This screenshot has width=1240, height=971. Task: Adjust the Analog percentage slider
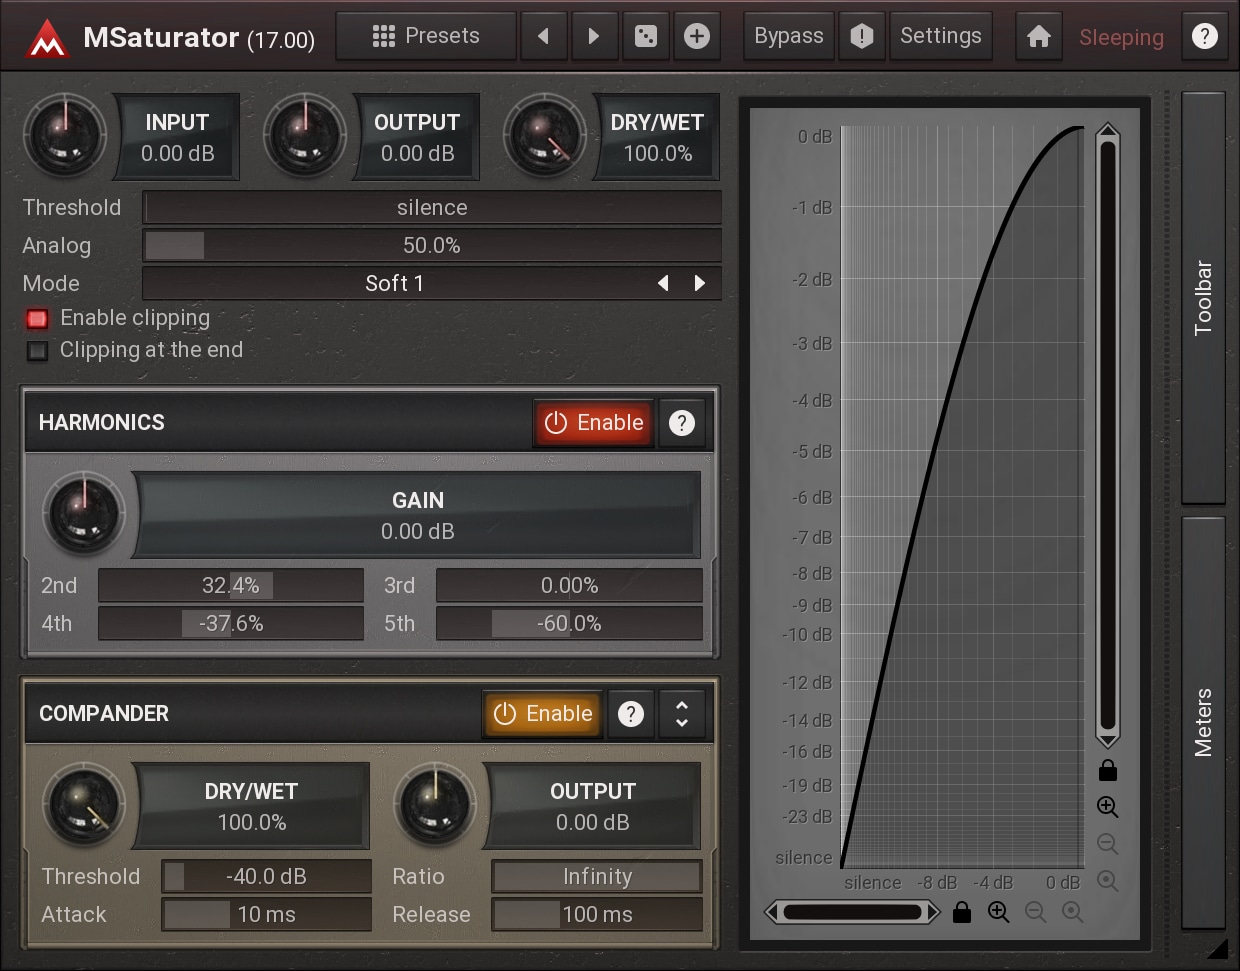coord(432,246)
